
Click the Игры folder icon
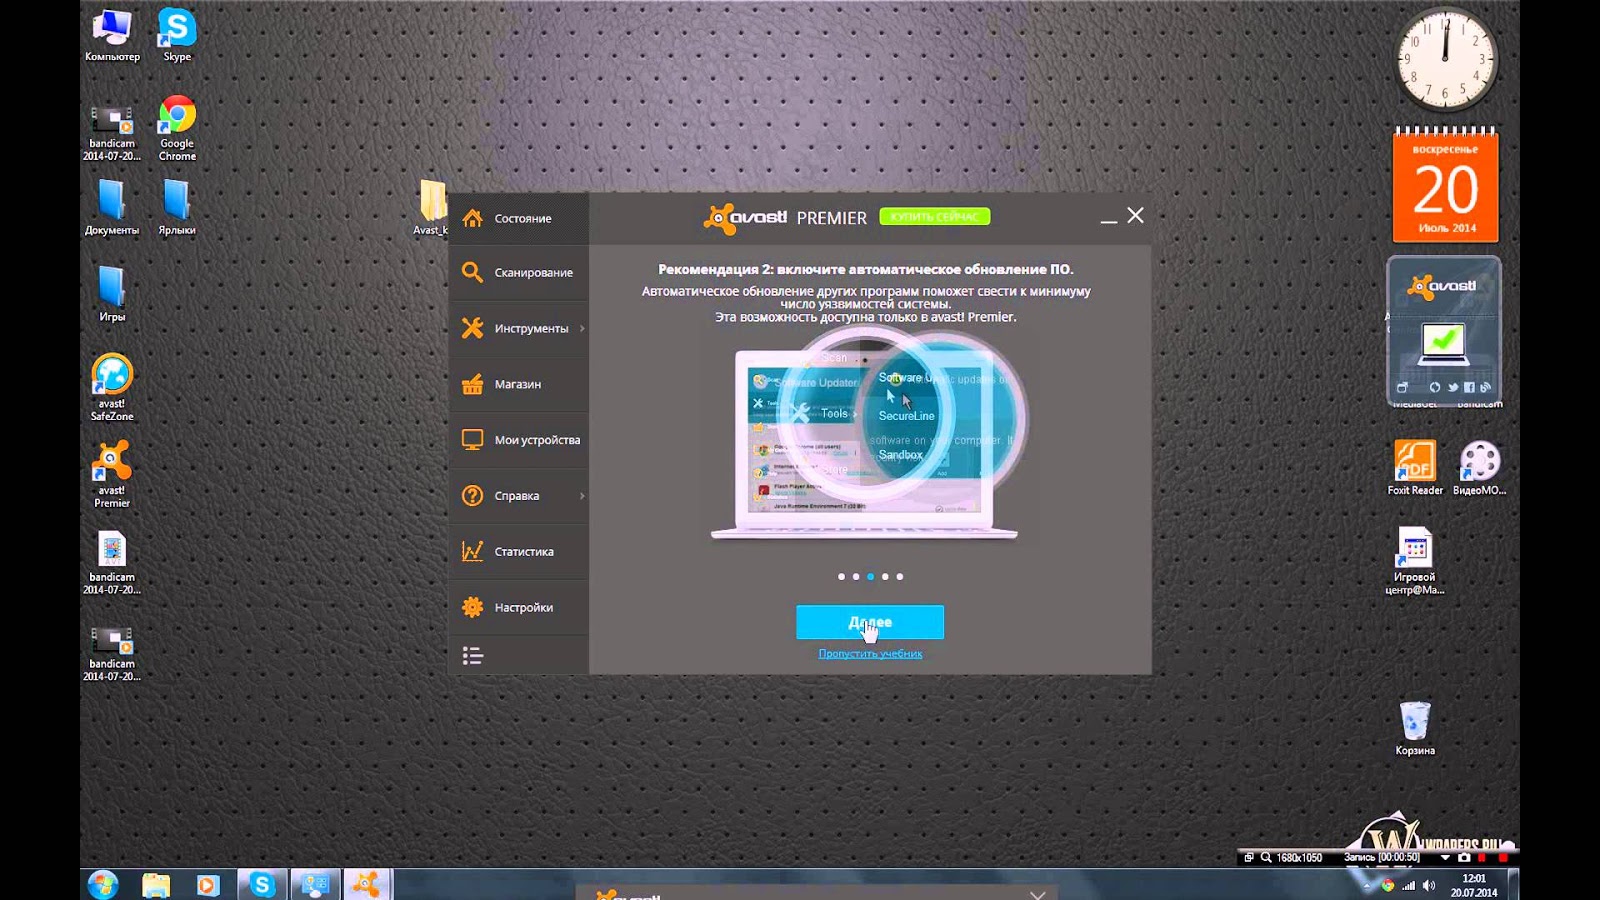[x=112, y=294]
